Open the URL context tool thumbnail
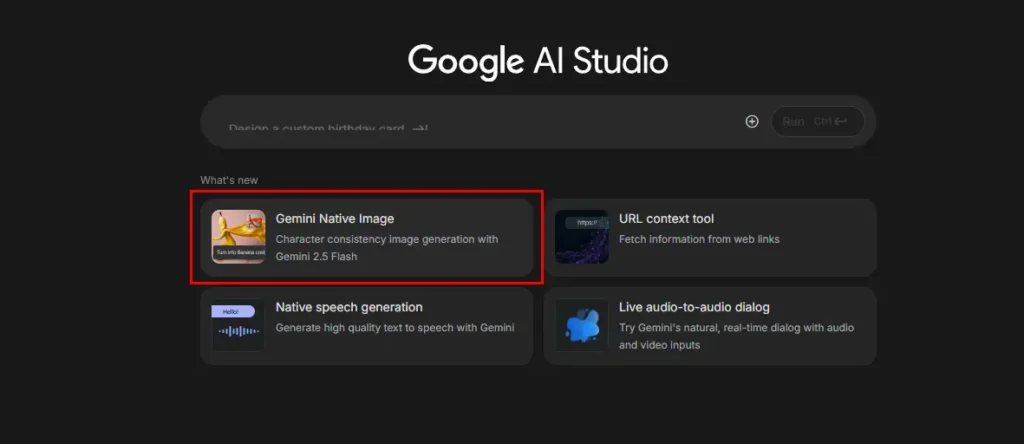This screenshot has height=444, width=1024. click(582, 236)
